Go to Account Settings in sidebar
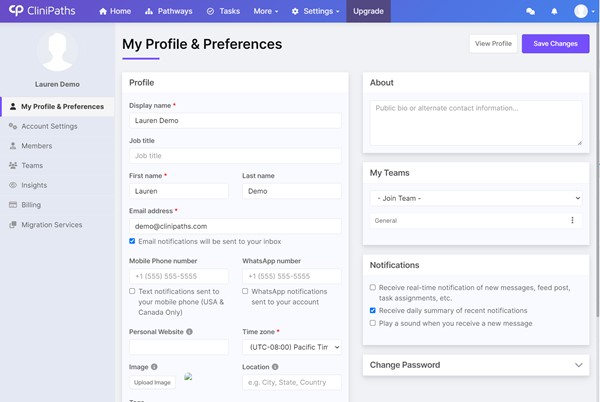The image size is (600, 402). pos(49,126)
